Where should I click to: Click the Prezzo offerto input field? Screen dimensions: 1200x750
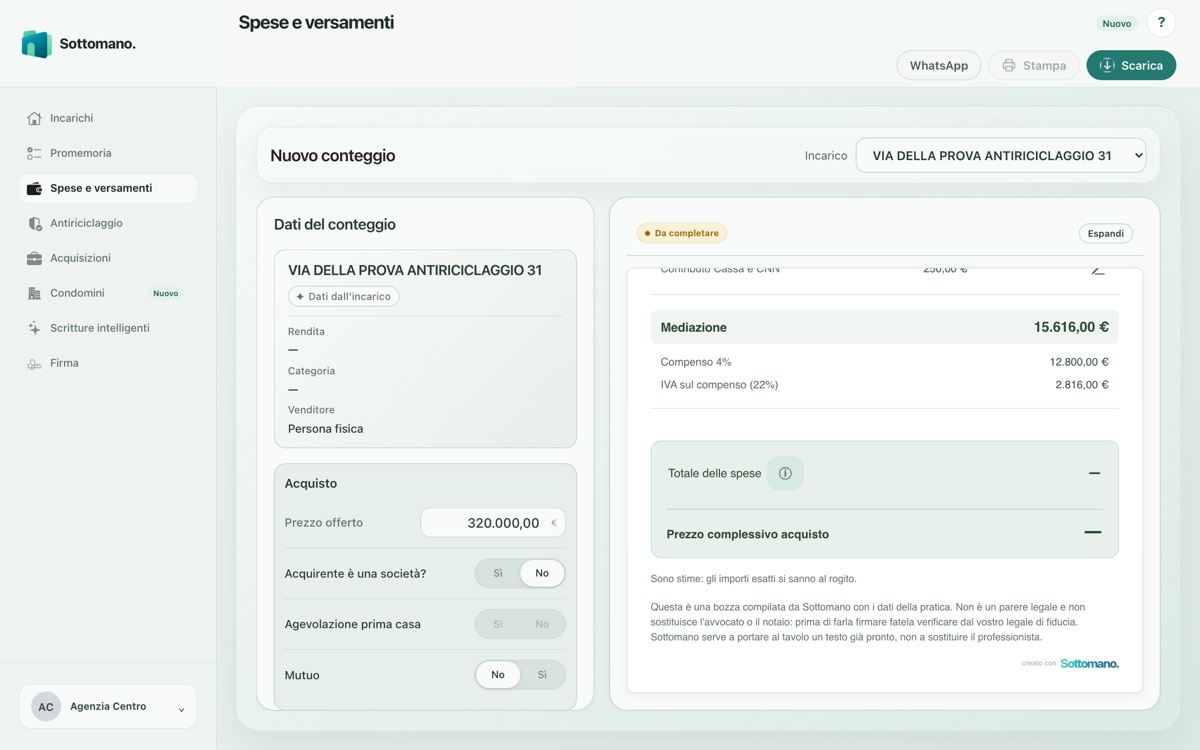[x=493, y=523]
